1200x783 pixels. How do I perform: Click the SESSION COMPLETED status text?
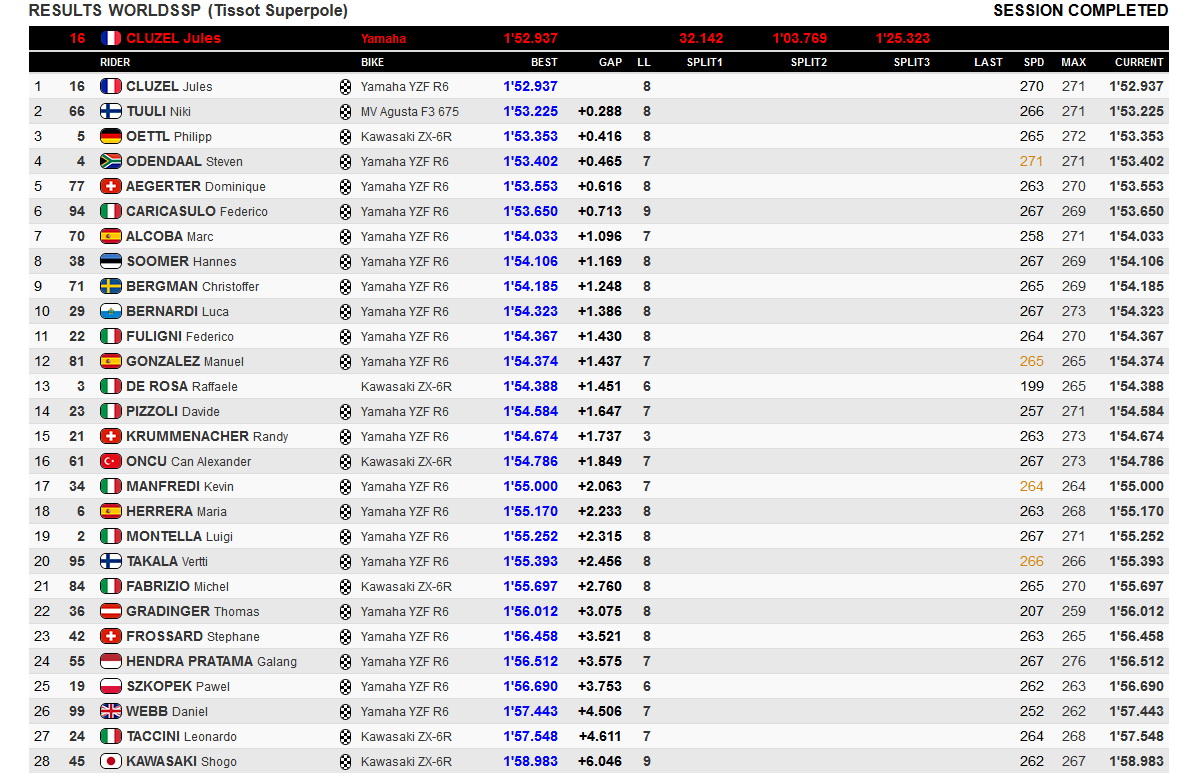pyautogui.click(x=1080, y=11)
